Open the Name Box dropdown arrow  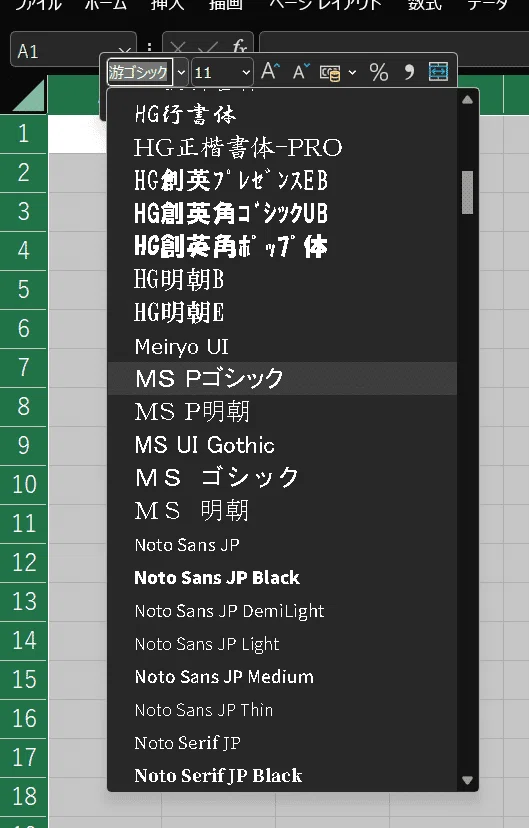pos(125,51)
